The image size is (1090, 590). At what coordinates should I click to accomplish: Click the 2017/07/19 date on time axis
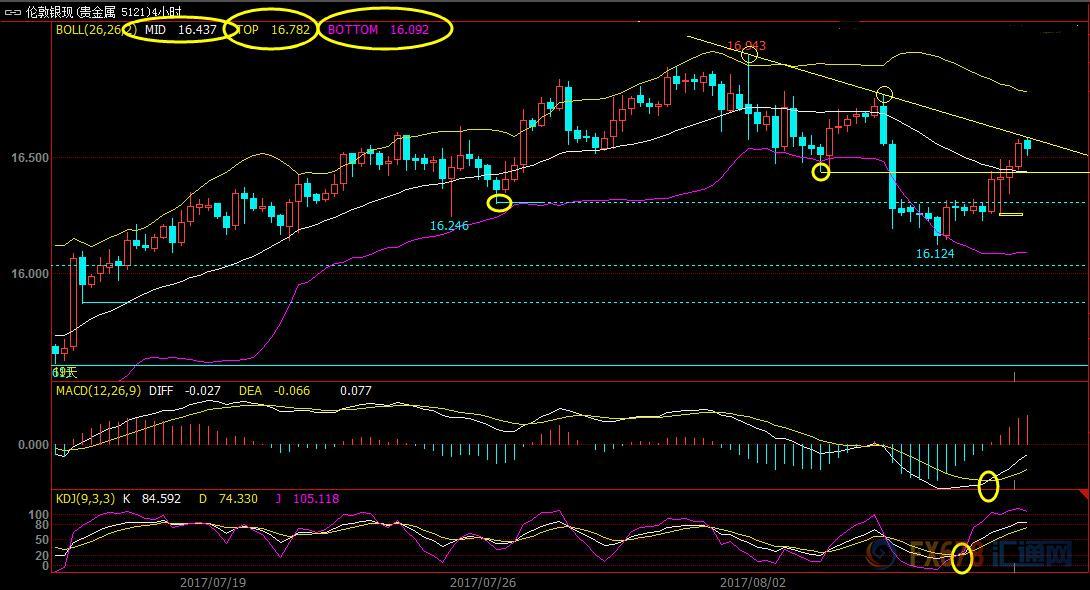pyautogui.click(x=213, y=581)
